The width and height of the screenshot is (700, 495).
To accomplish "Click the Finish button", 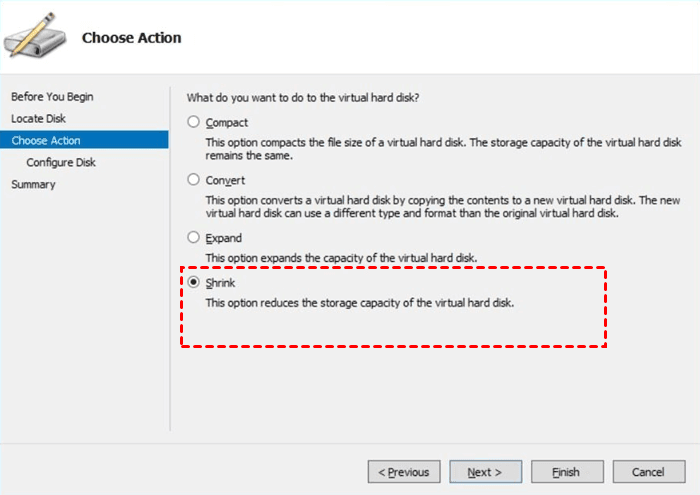I will tap(568, 472).
